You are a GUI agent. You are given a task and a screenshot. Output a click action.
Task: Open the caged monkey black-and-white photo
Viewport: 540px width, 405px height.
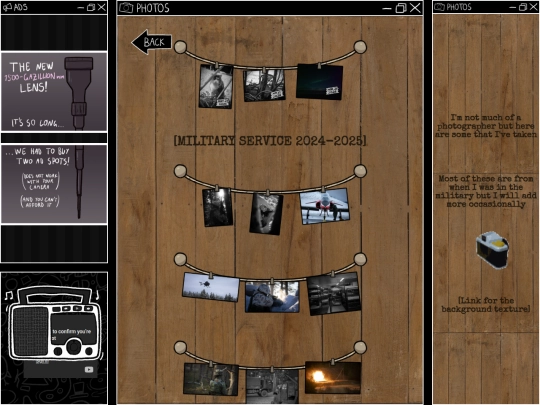point(216,87)
